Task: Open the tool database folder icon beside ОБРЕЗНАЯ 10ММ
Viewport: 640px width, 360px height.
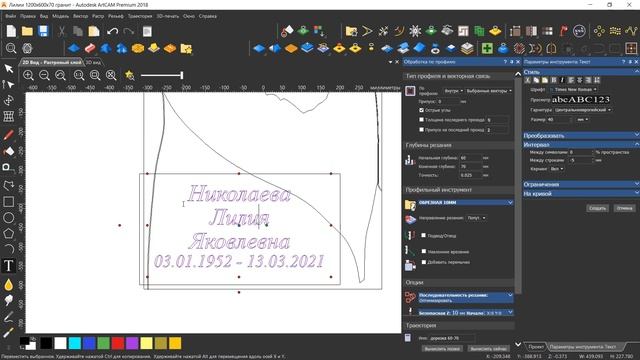Action: click(x=410, y=204)
